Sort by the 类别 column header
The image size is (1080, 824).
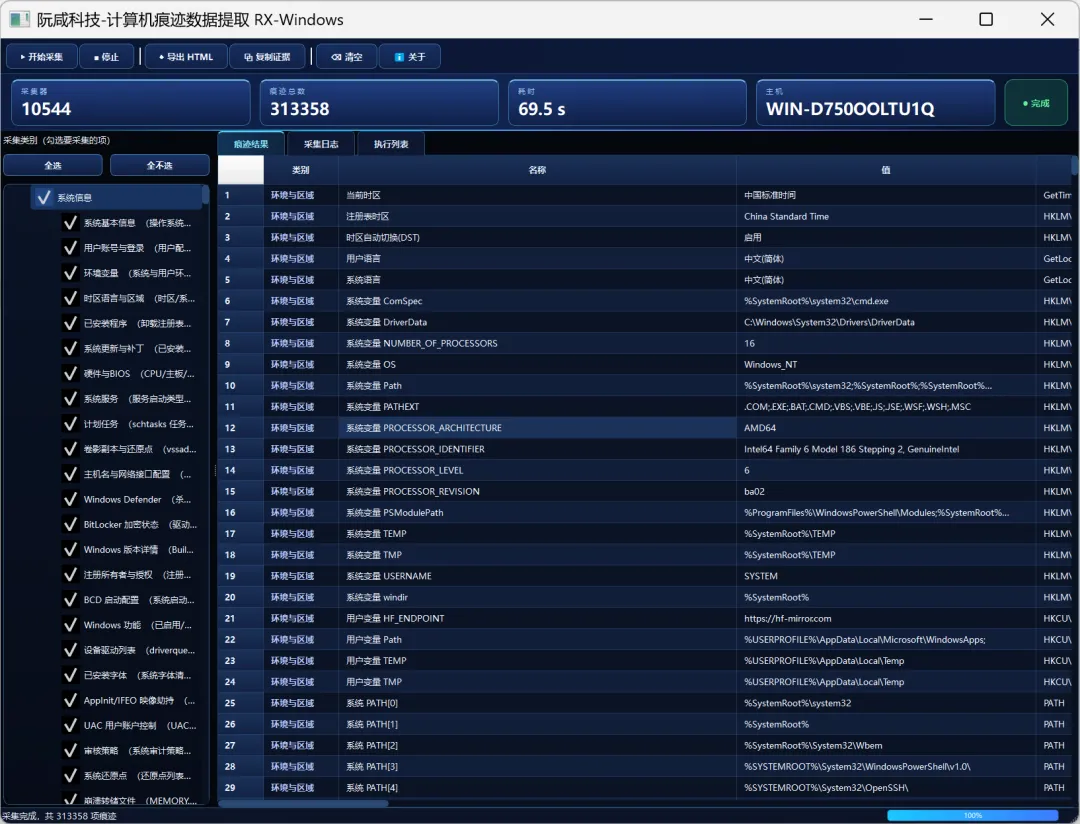[x=301, y=170]
